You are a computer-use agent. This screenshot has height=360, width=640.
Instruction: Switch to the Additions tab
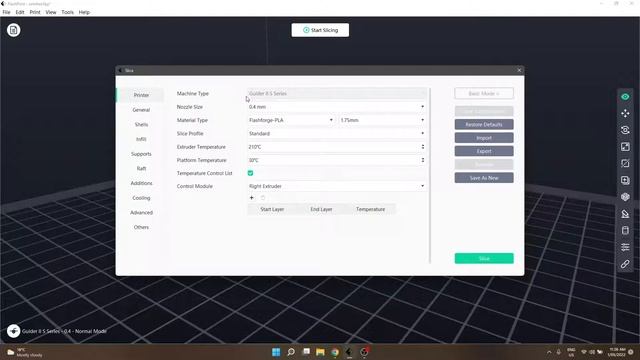[x=141, y=183]
